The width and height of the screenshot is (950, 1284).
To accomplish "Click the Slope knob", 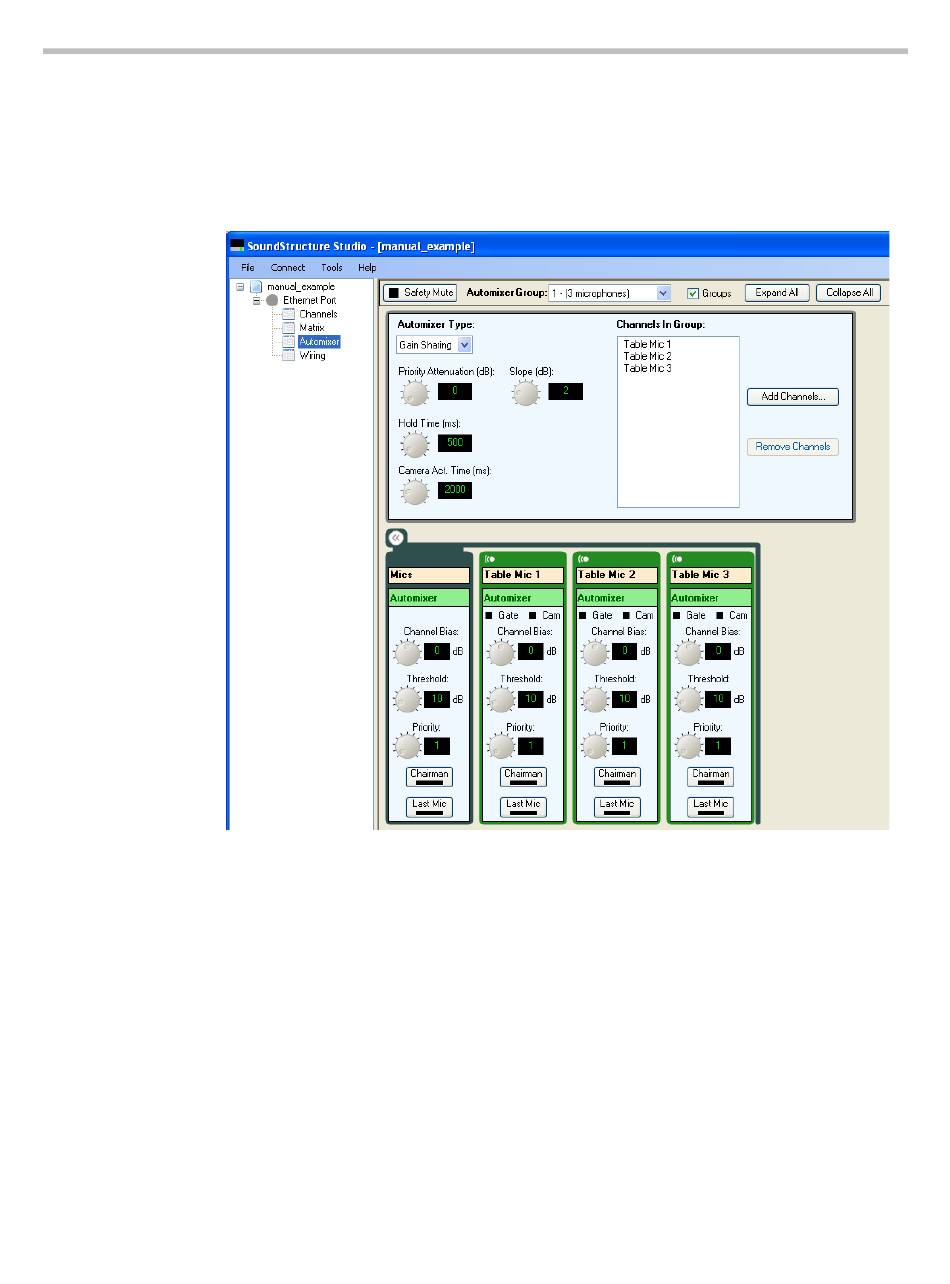I will coord(526,393).
